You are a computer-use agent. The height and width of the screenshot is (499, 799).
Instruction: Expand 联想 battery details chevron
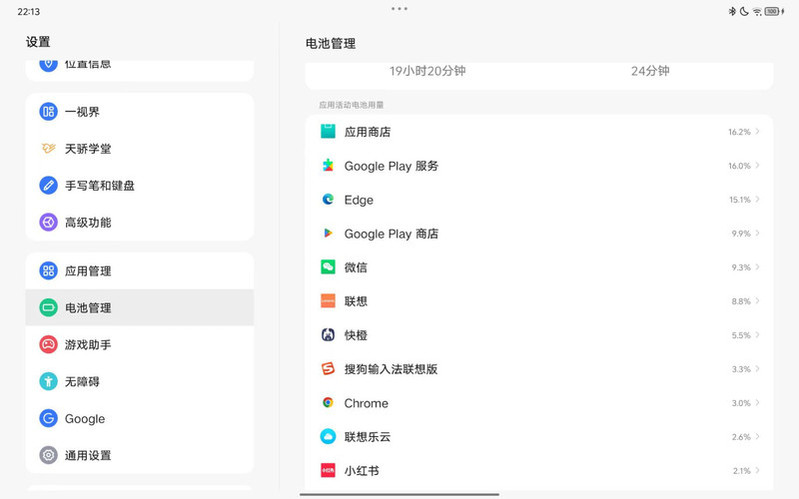[x=758, y=301]
